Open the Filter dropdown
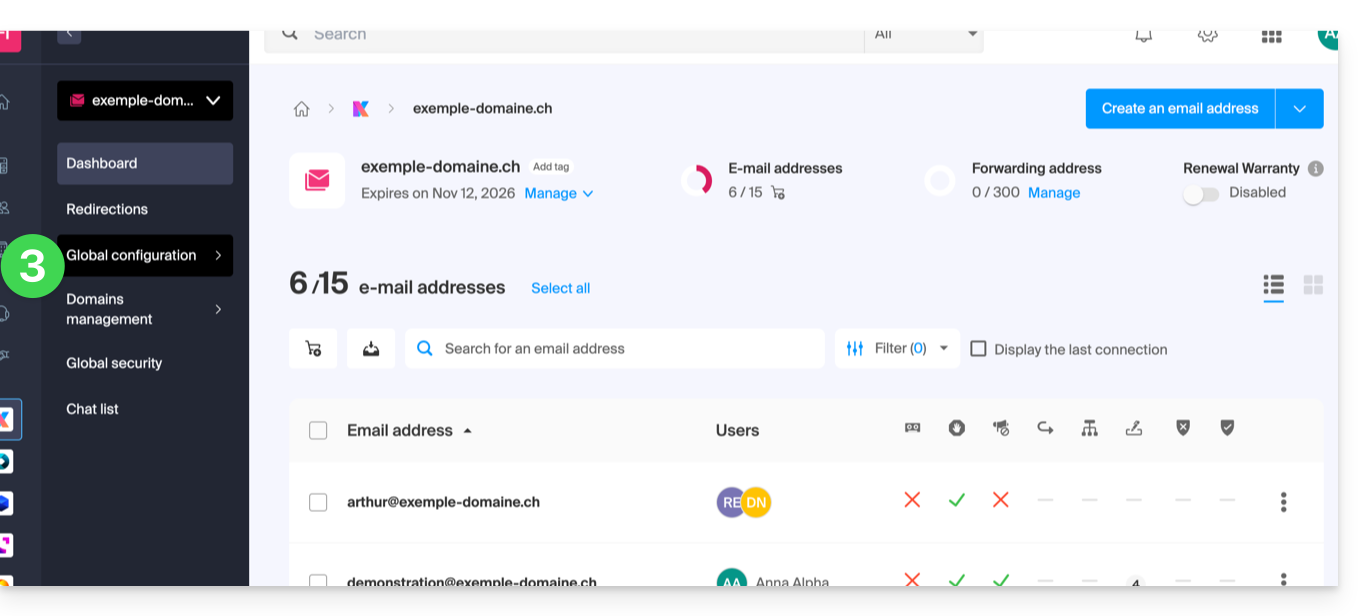This screenshot has height=616, width=1368. pyautogui.click(x=897, y=349)
